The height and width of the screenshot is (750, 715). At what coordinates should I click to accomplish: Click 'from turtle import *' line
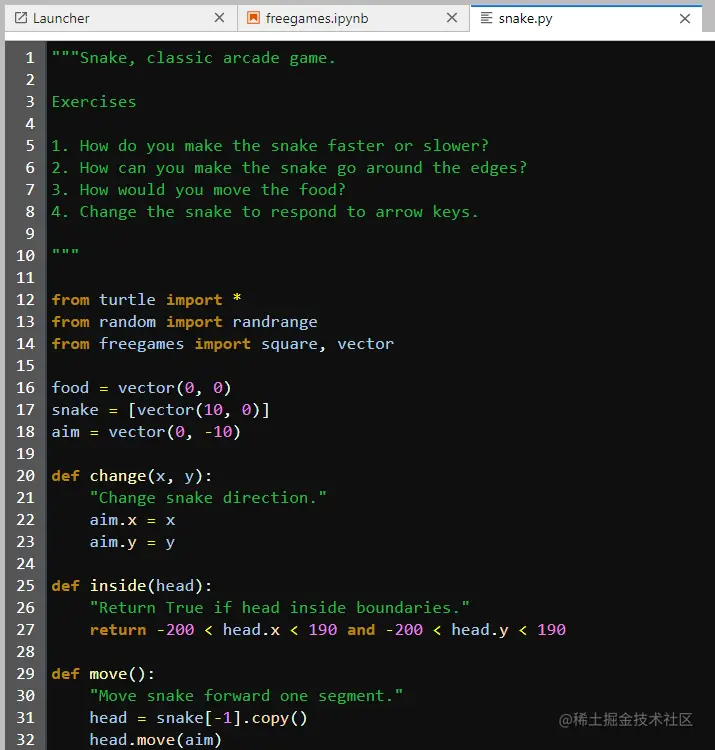146,300
